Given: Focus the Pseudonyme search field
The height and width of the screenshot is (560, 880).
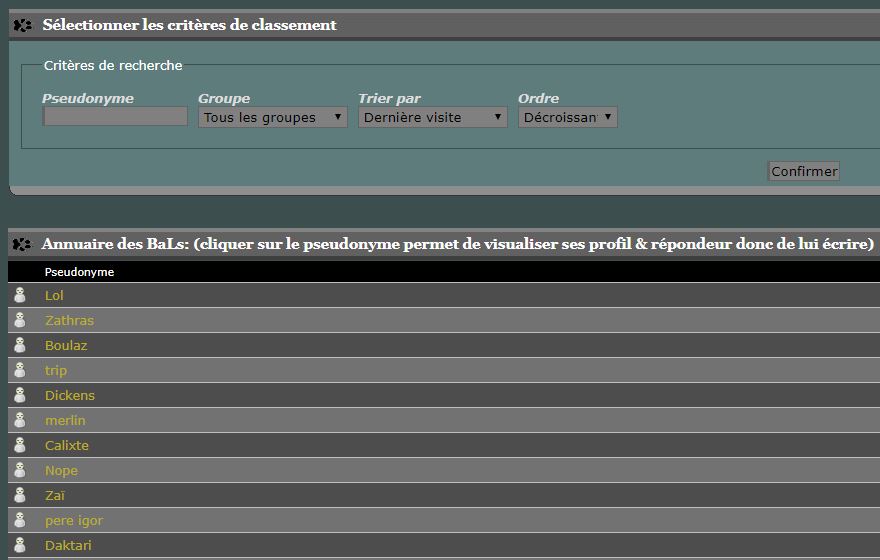Looking at the screenshot, I should tap(115, 117).
